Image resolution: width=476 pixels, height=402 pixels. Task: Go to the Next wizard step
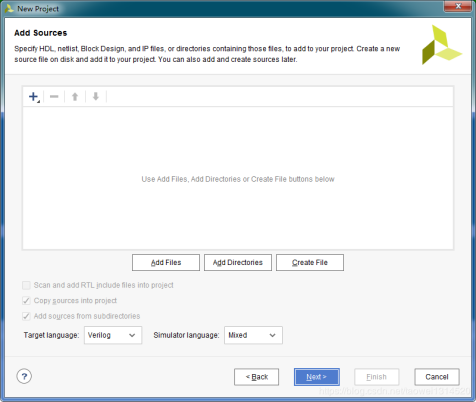[x=317, y=377]
